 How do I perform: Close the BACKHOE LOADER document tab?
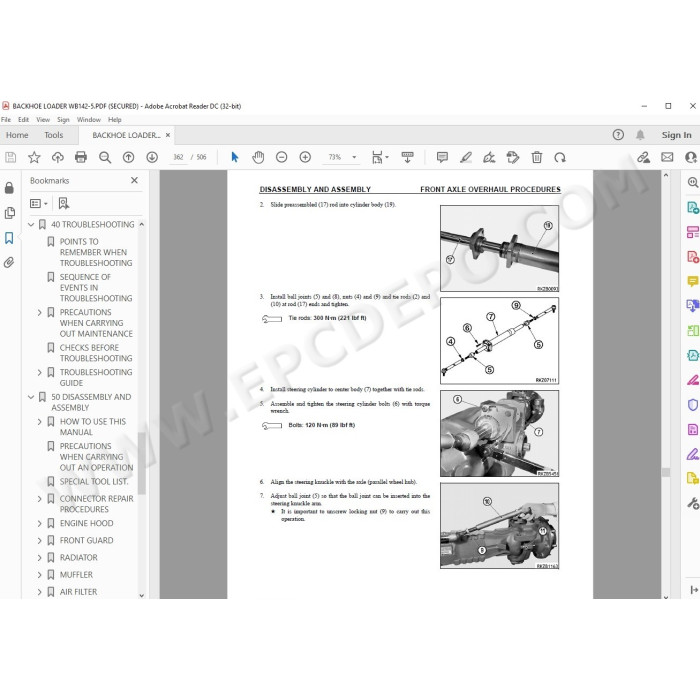point(168,135)
